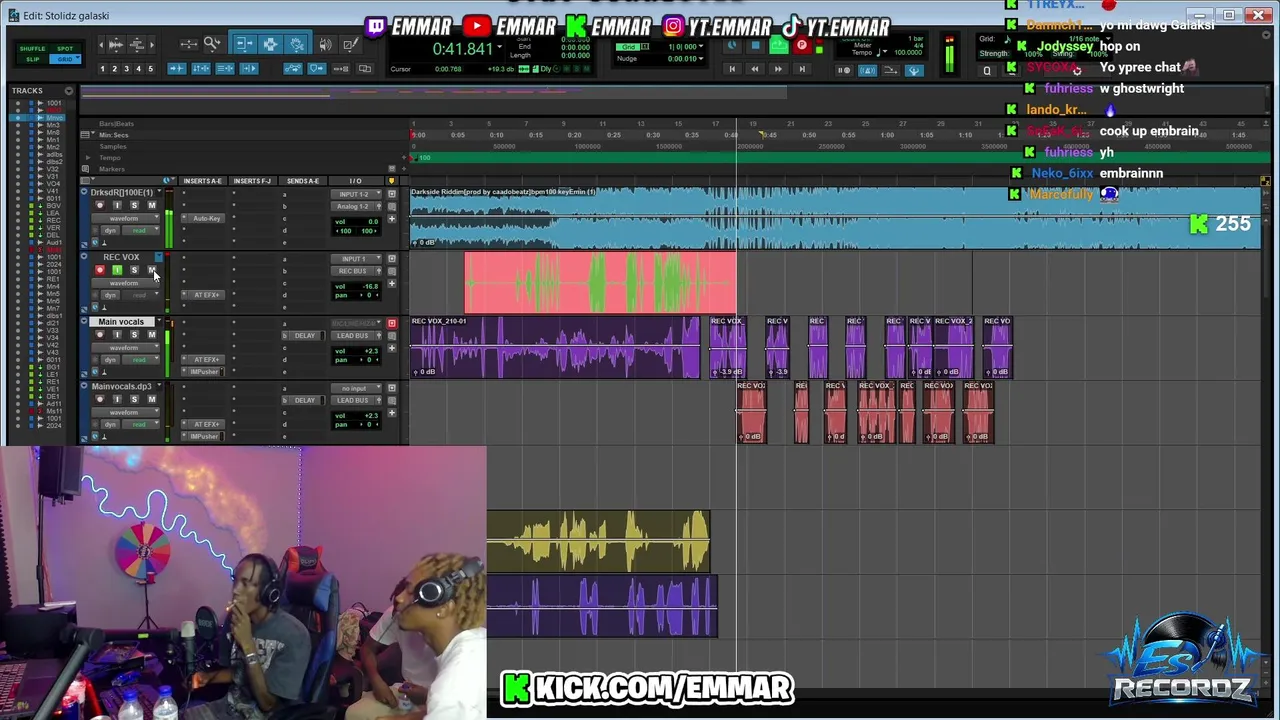Click INSERTS F-J column header

[x=252, y=181]
